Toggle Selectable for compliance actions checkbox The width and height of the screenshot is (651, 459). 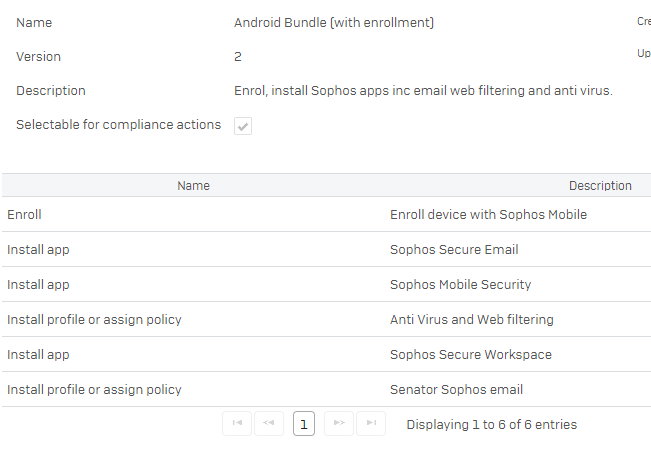(x=243, y=126)
